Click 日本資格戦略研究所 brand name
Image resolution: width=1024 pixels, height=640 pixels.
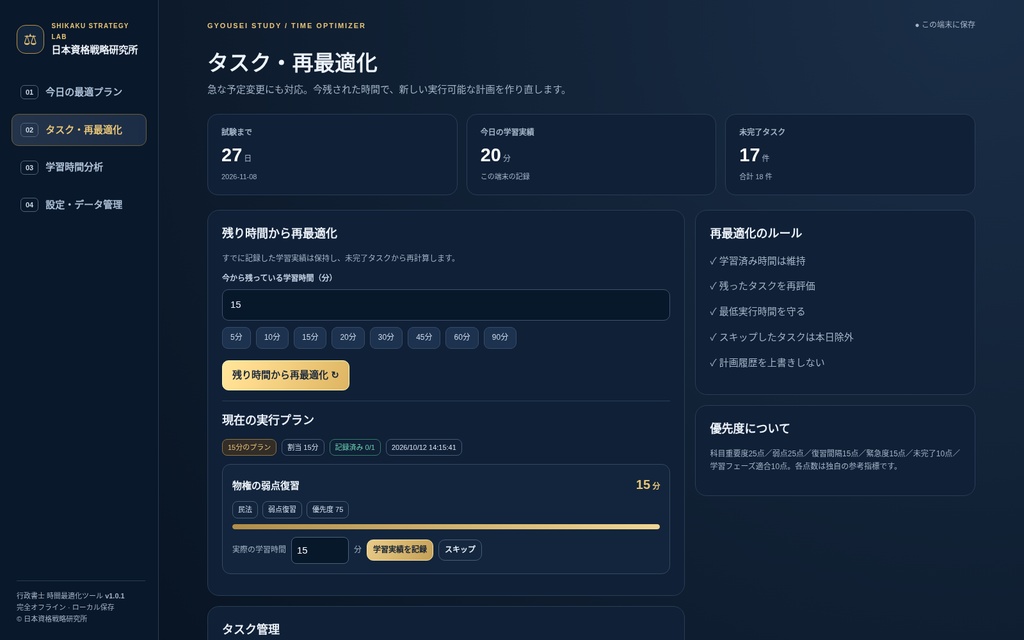click(95, 50)
